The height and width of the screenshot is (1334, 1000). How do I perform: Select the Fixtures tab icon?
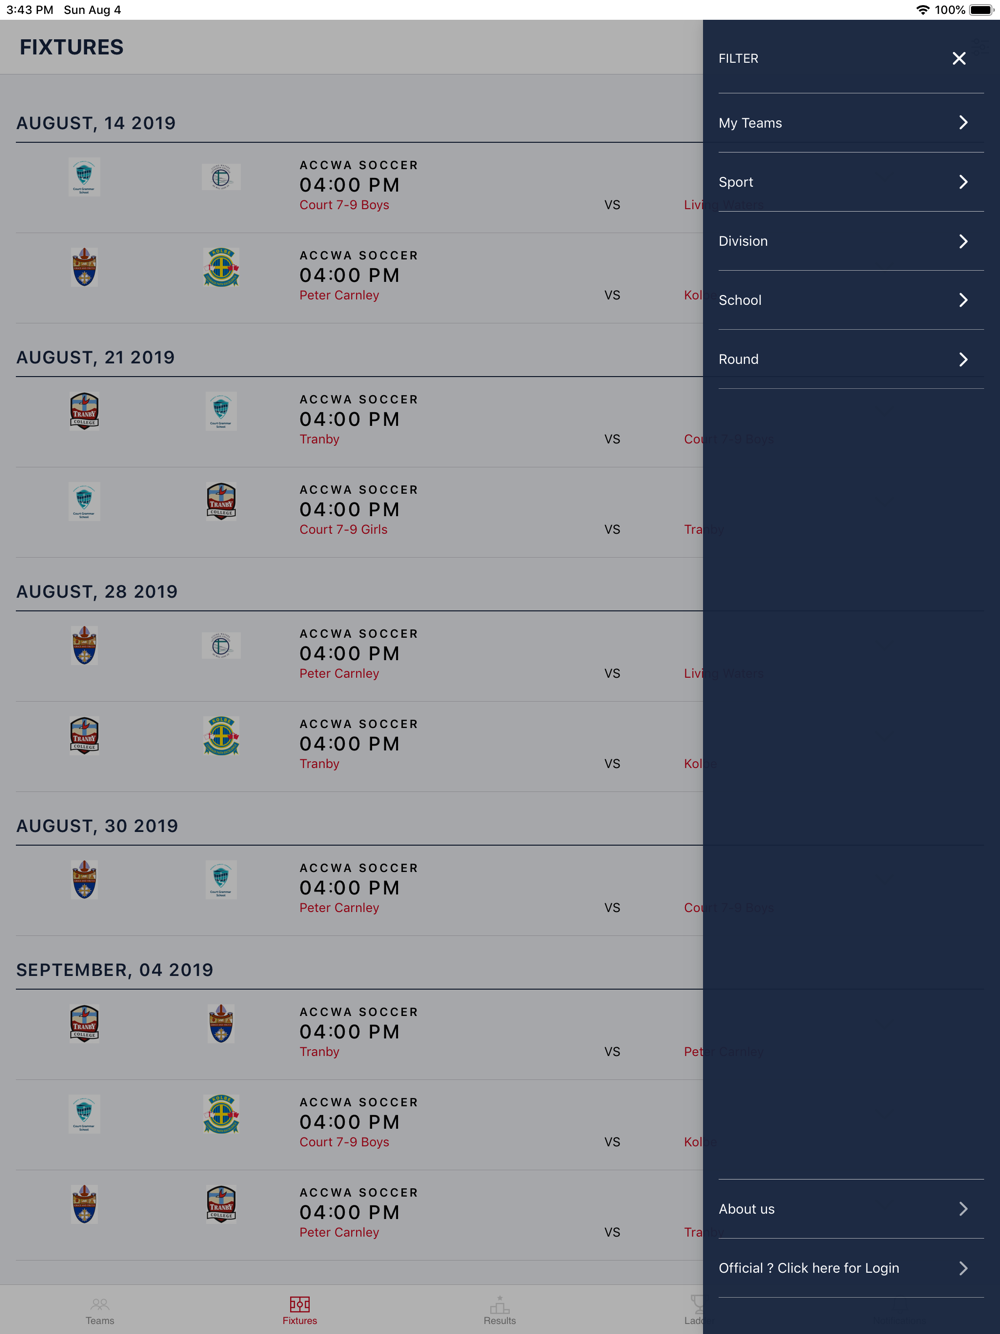[x=299, y=1304]
